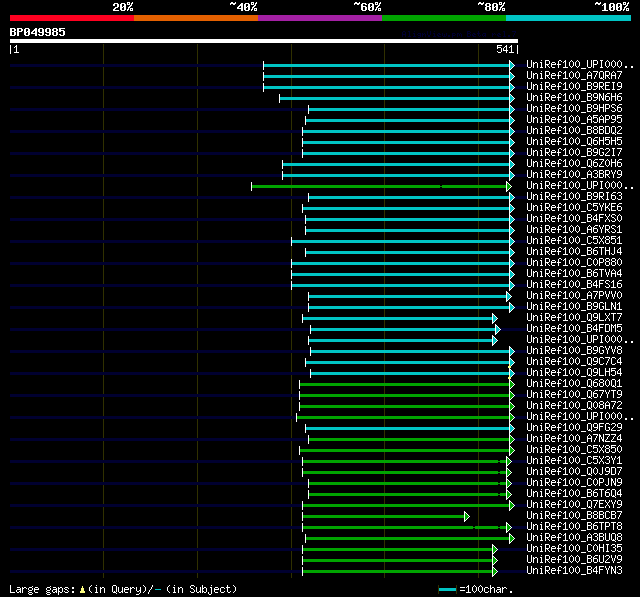Select the UniRef100_Q9LXT7 label
Viewport: 640px width, 597px height.
pos(574,318)
